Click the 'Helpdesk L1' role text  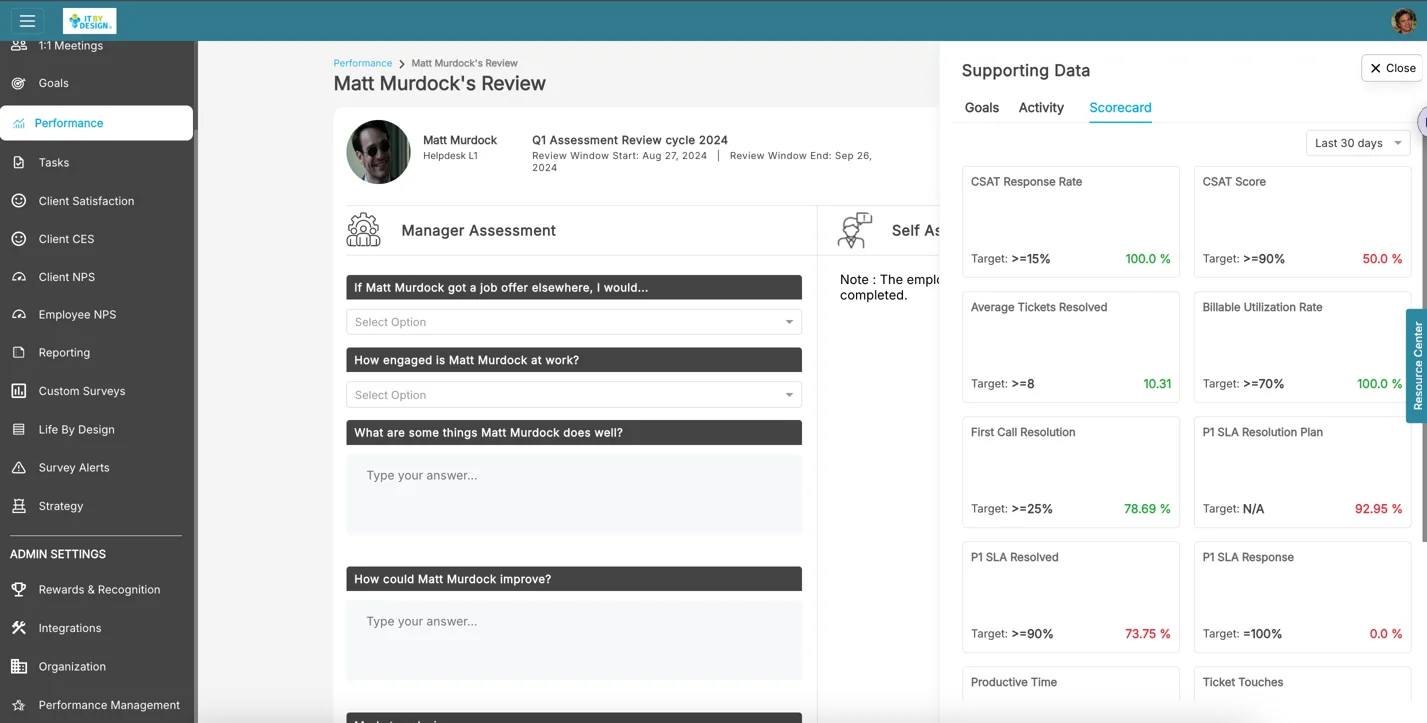tap(450, 156)
